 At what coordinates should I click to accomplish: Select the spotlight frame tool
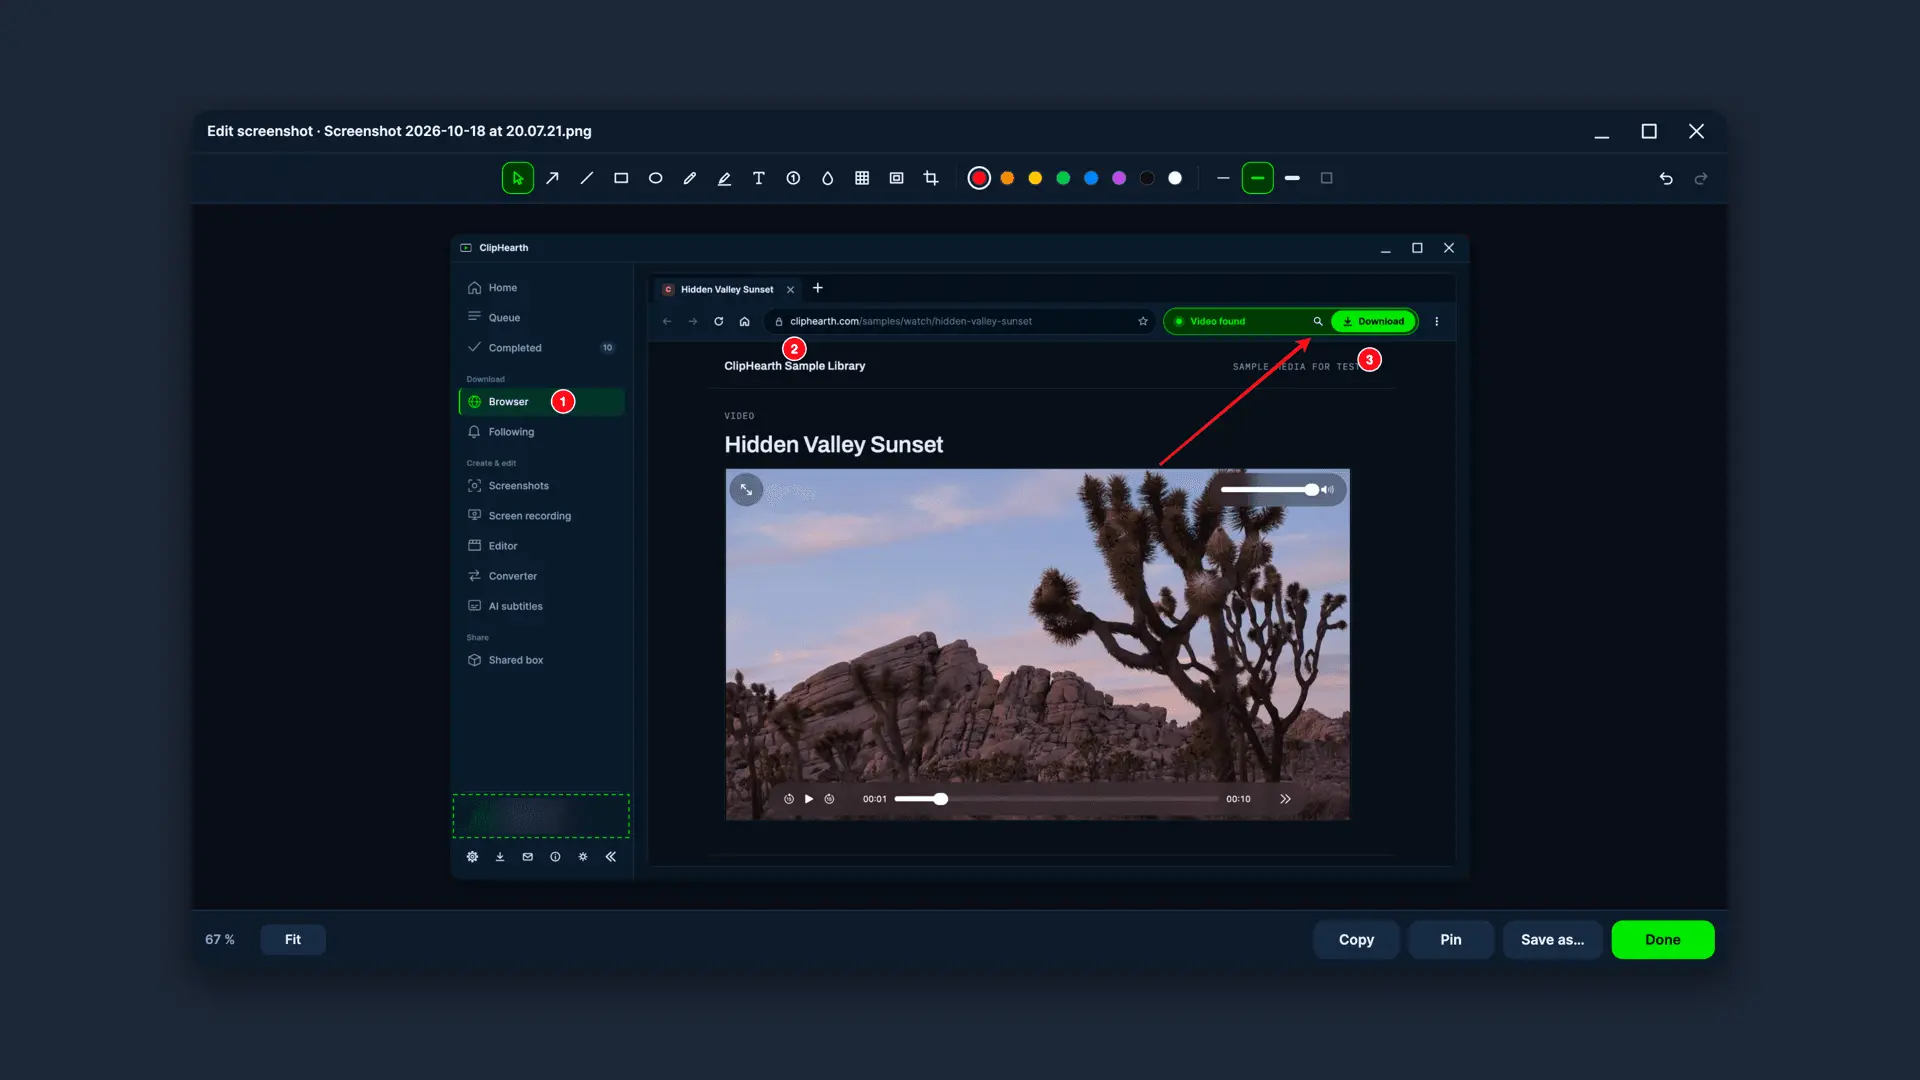click(897, 178)
